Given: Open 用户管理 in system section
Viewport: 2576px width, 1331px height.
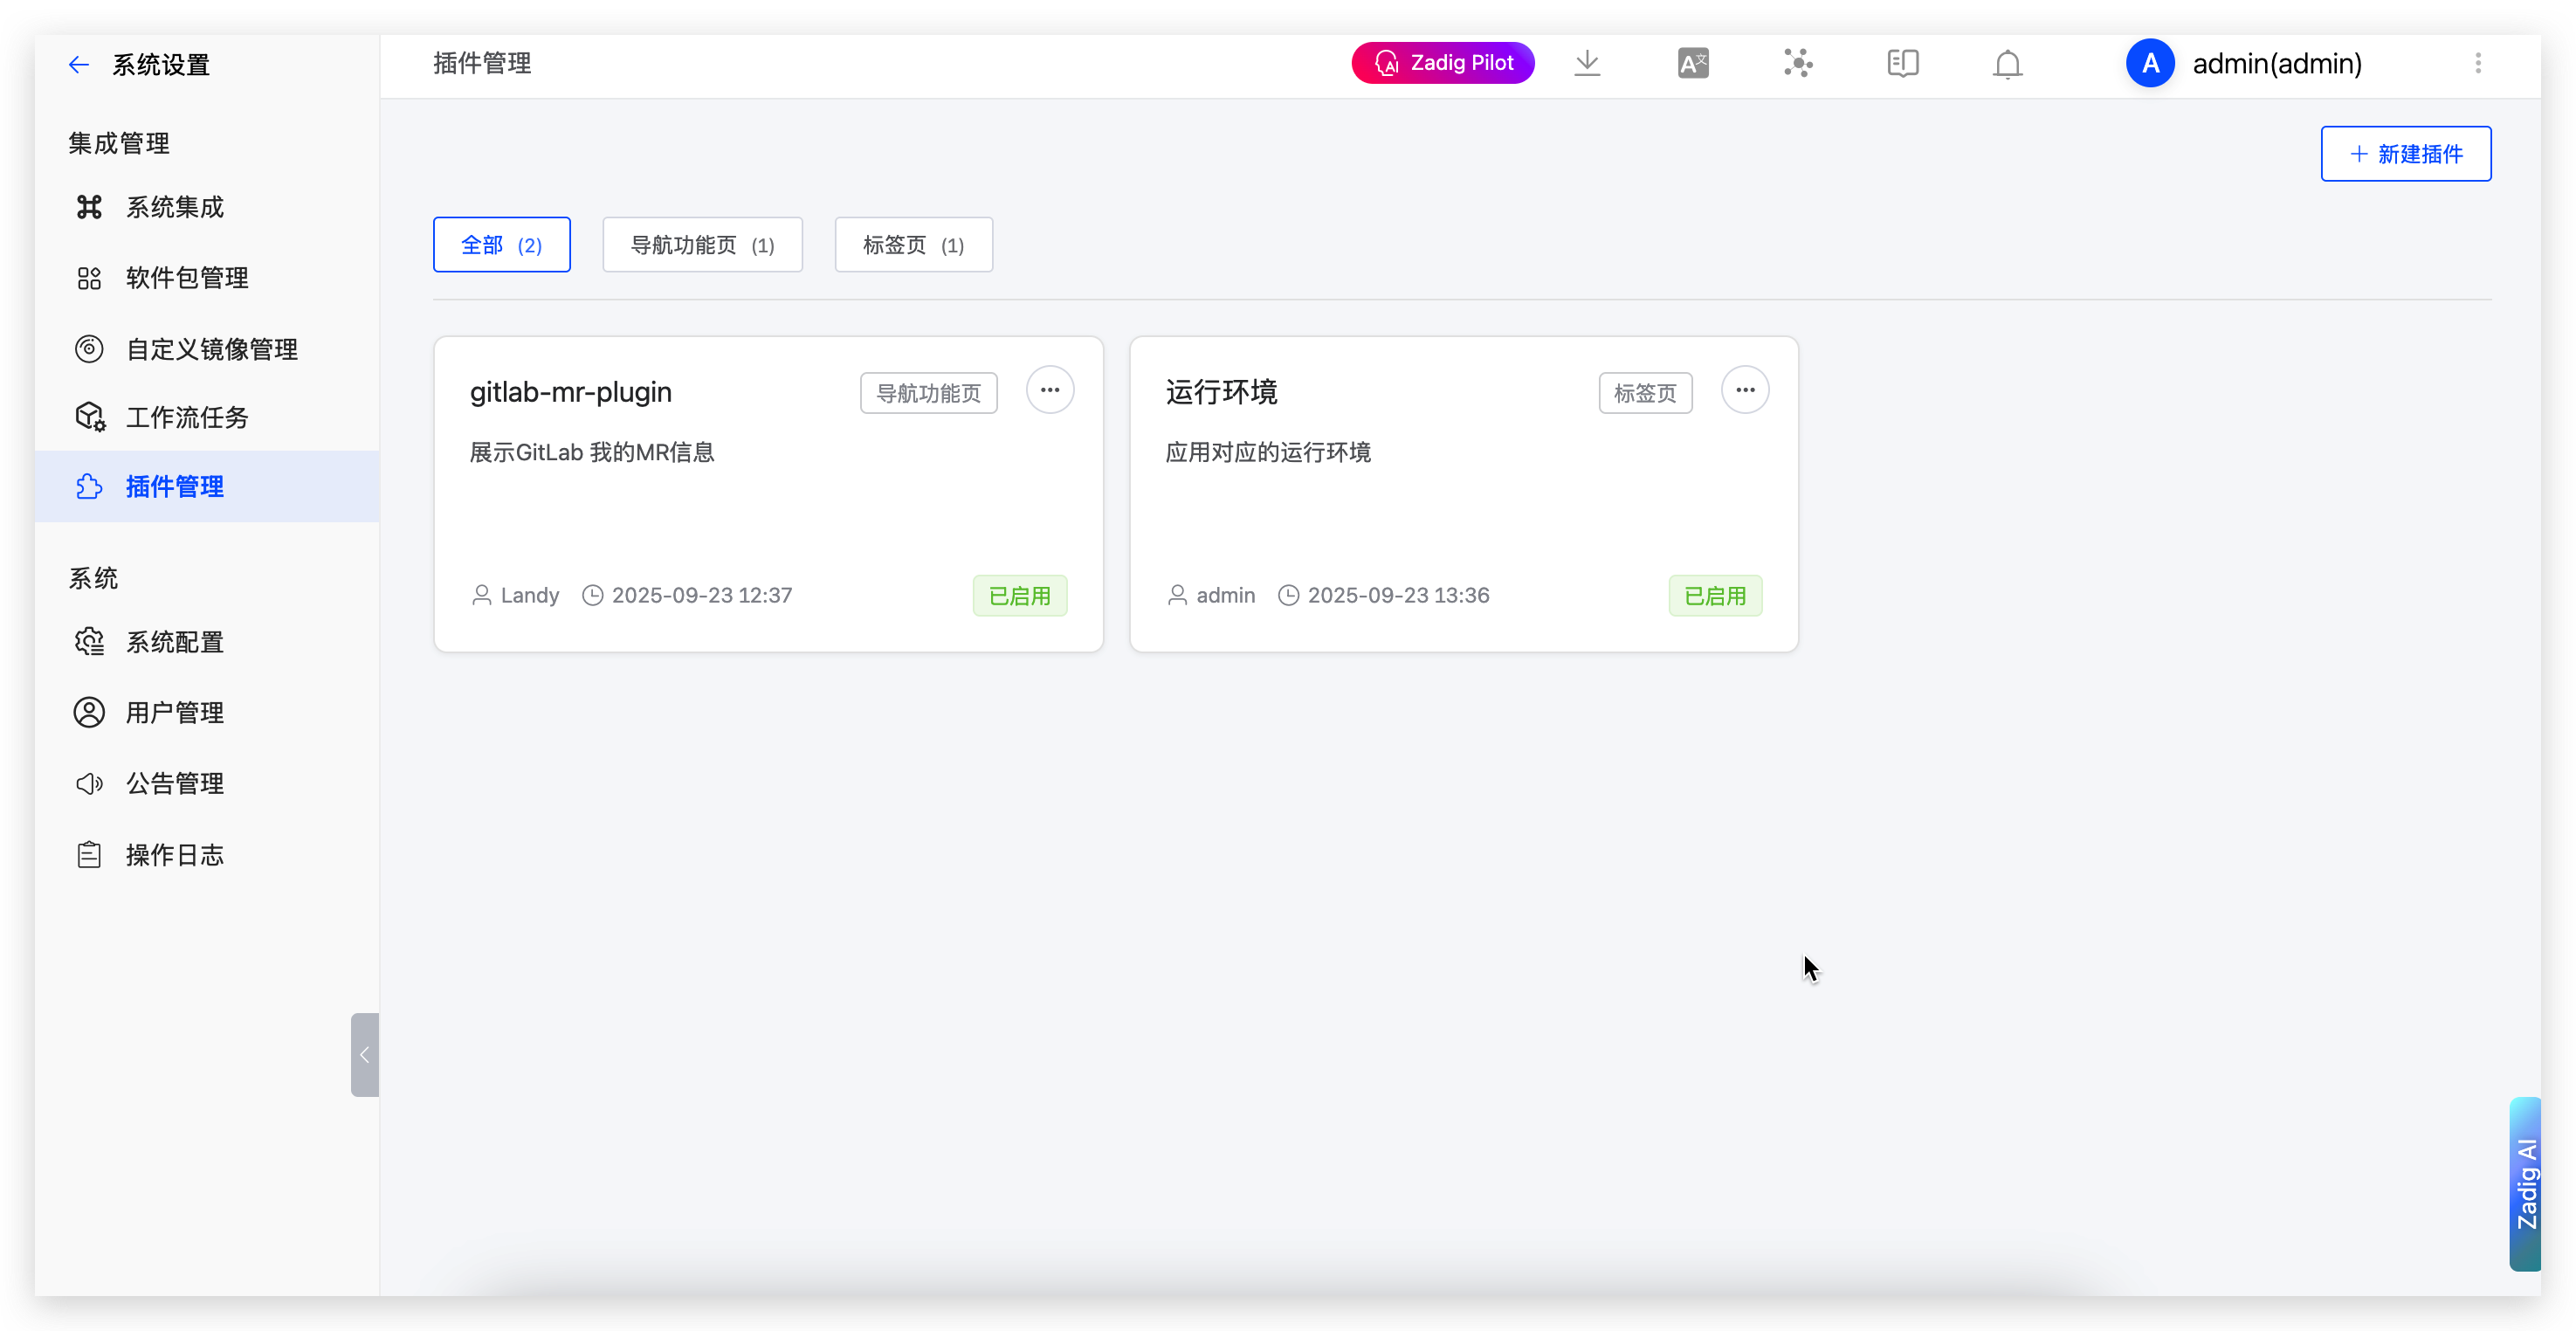Looking at the screenshot, I should point(175,712).
